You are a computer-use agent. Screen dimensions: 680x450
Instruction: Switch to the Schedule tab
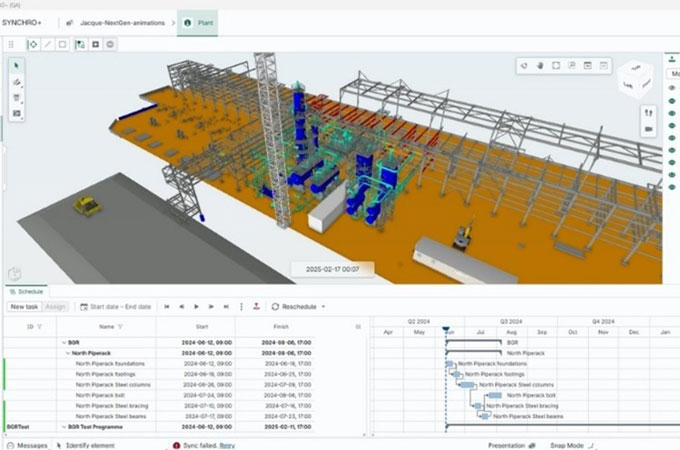click(x=27, y=291)
